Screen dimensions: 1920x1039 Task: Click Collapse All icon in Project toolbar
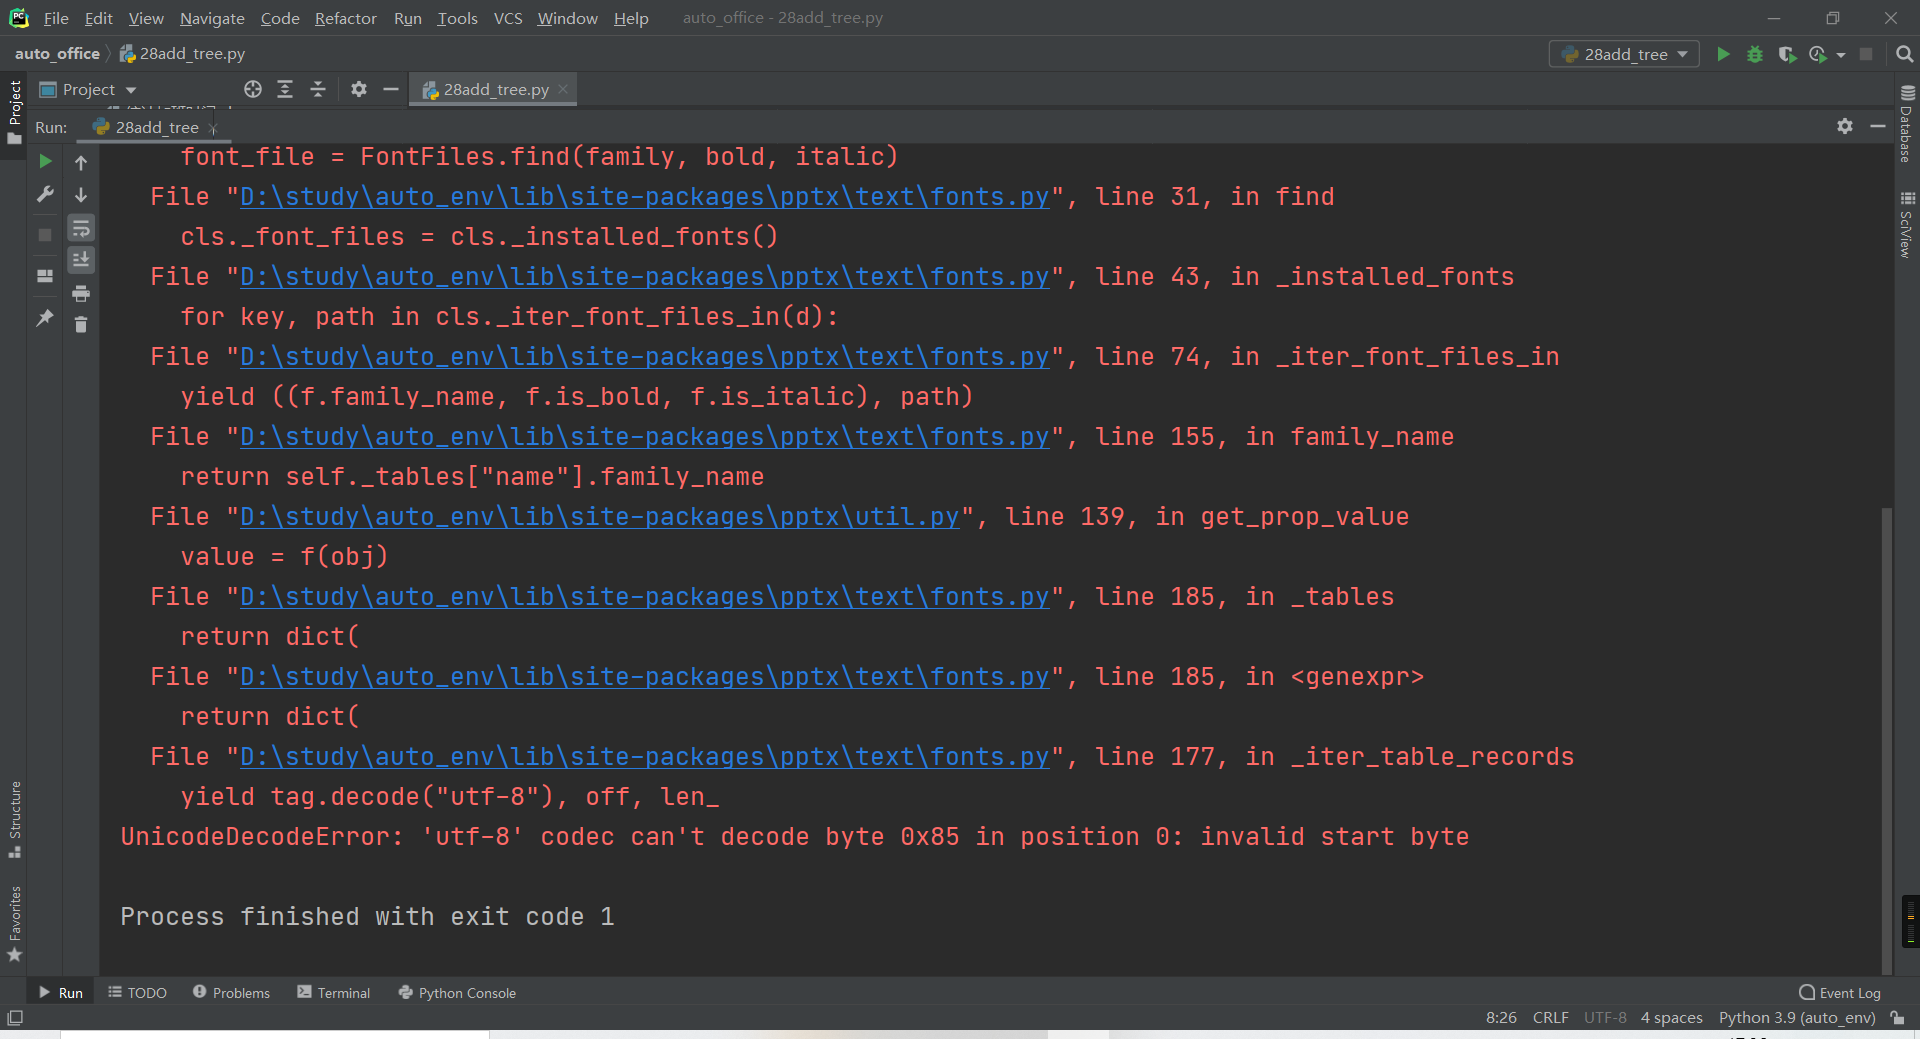(318, 89)
